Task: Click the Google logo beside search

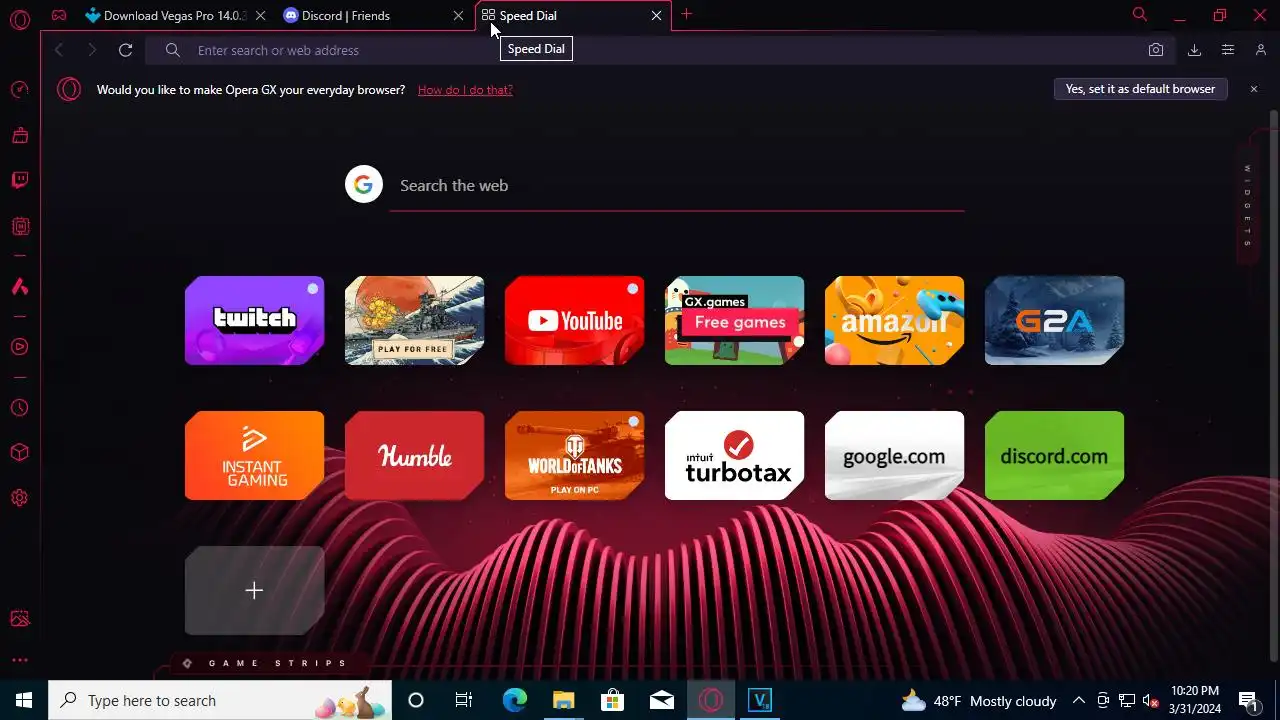Action: coord(364,184)
